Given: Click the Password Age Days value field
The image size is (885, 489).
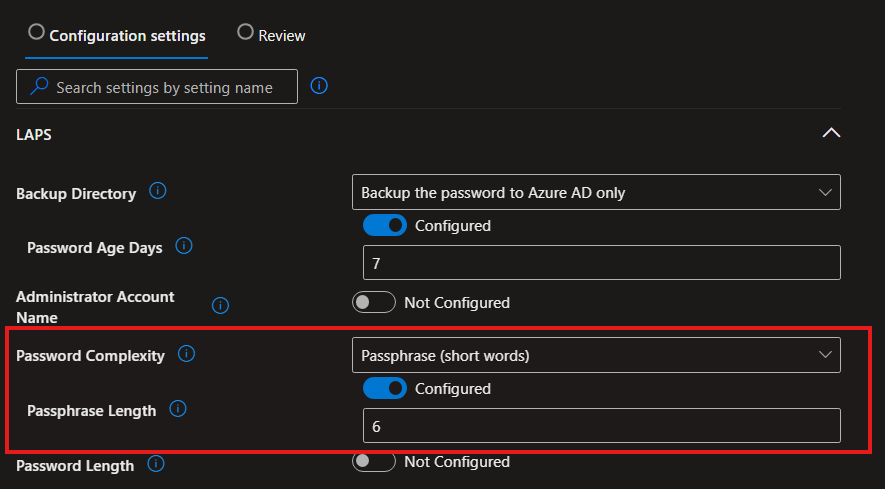Looking at the screenshot, I should pos(601,263).
